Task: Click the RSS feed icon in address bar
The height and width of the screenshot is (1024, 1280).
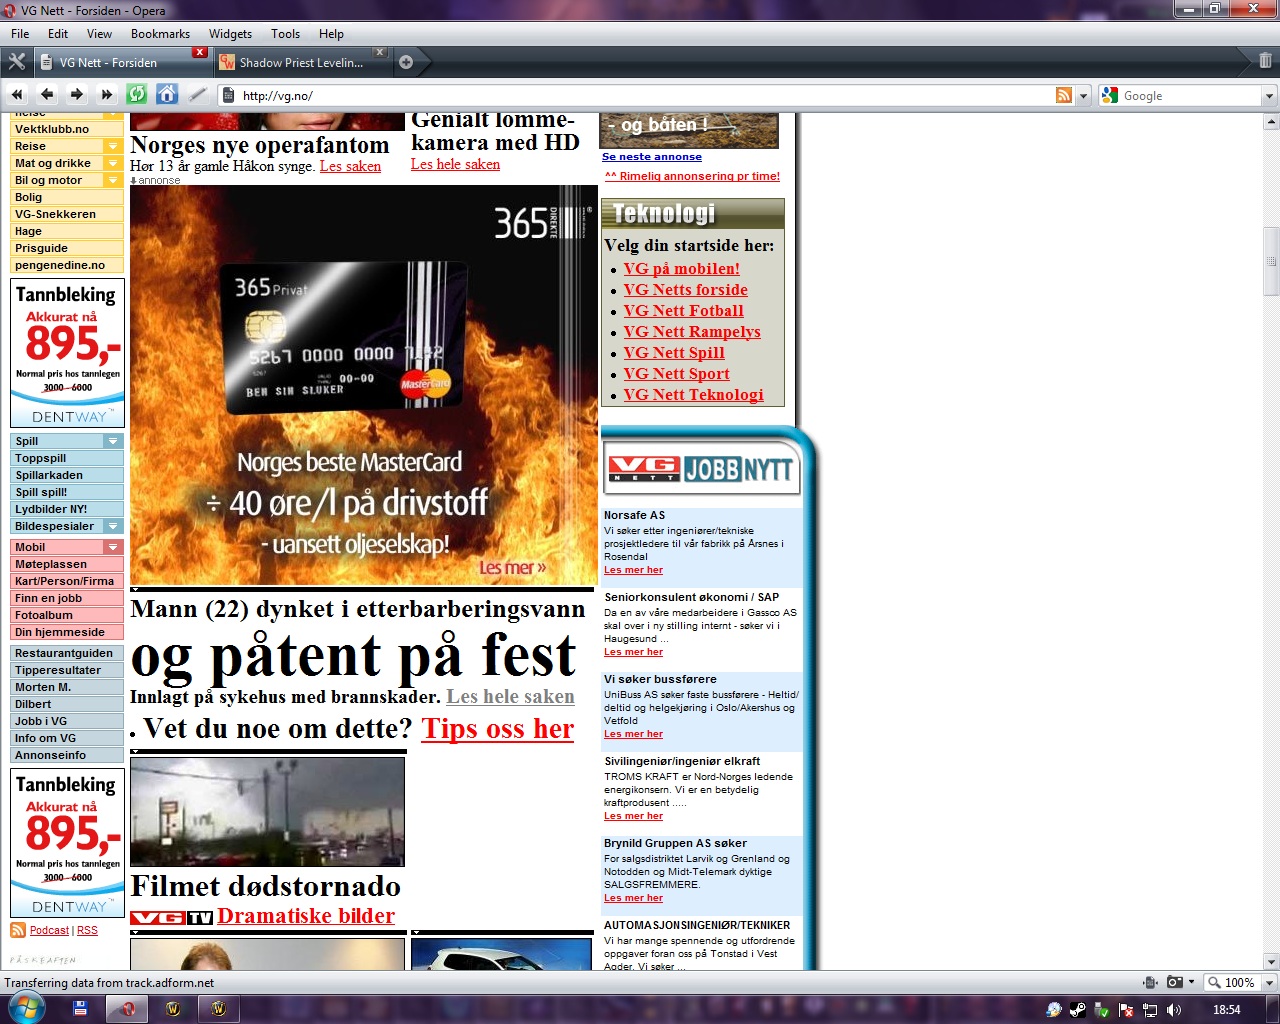Action: click(1064, 95)
